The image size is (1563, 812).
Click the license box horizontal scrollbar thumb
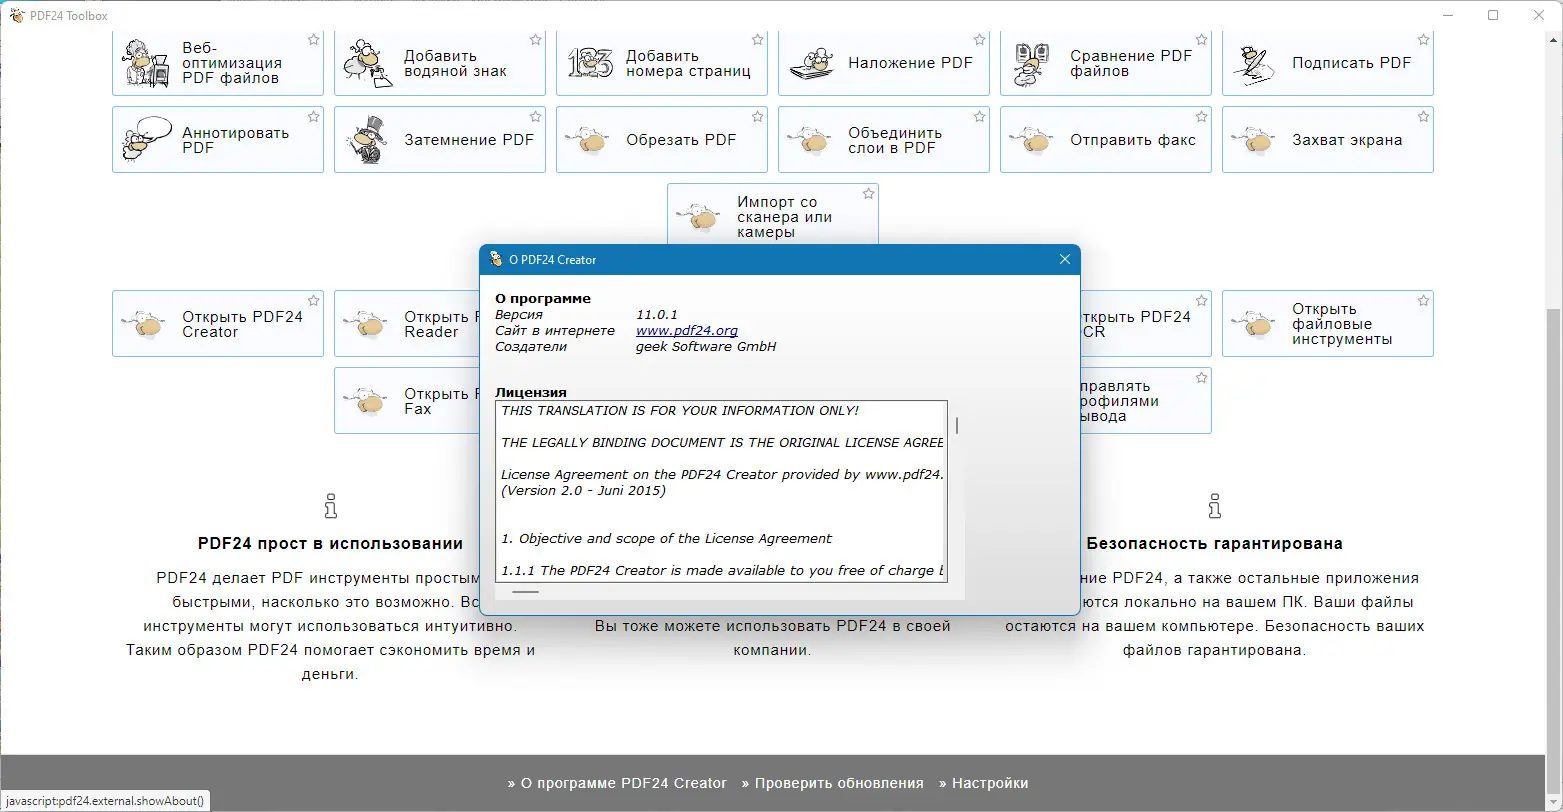point(525,592)
